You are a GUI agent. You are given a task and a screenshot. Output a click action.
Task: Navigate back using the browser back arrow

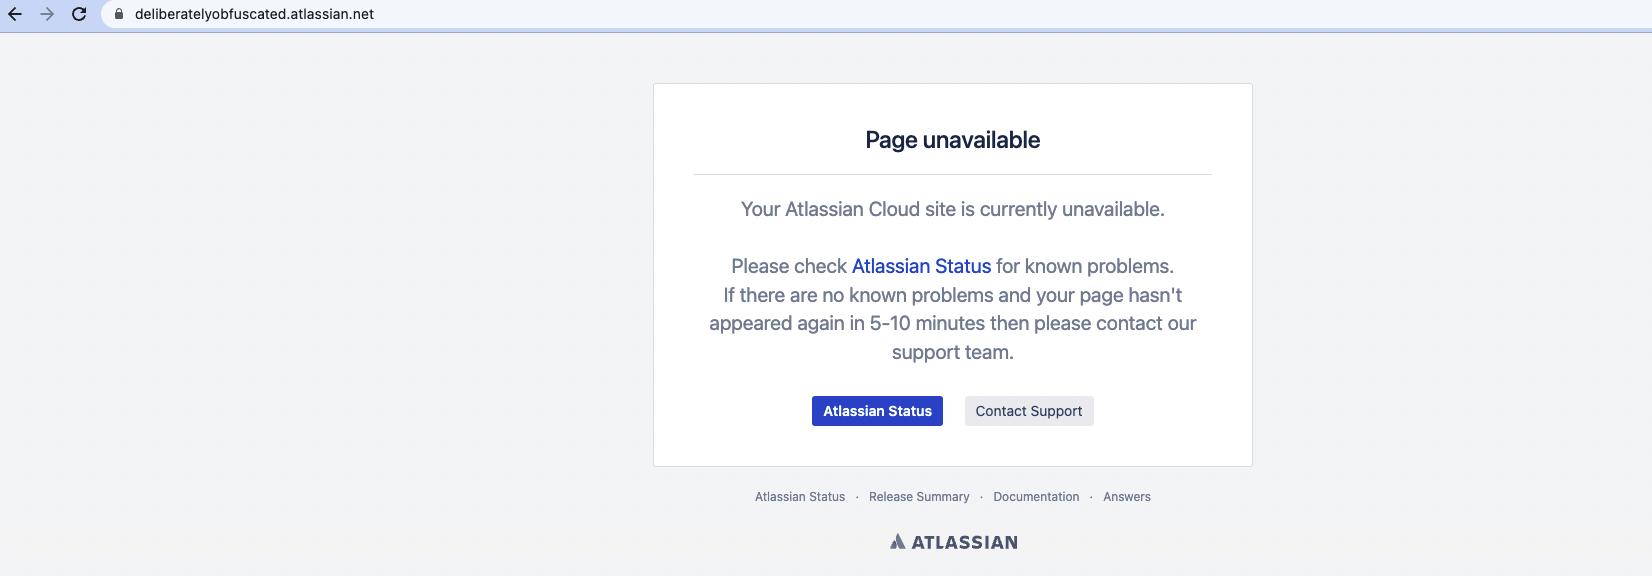tap(15, 14)
